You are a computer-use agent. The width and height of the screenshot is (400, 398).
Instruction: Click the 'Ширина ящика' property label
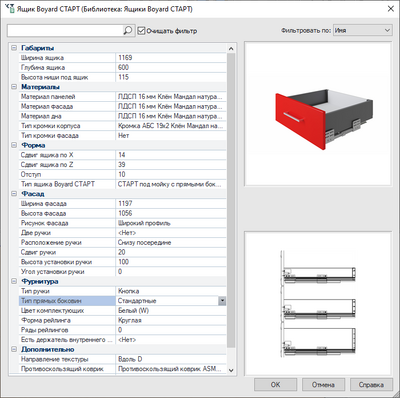[x=42, y=58]
